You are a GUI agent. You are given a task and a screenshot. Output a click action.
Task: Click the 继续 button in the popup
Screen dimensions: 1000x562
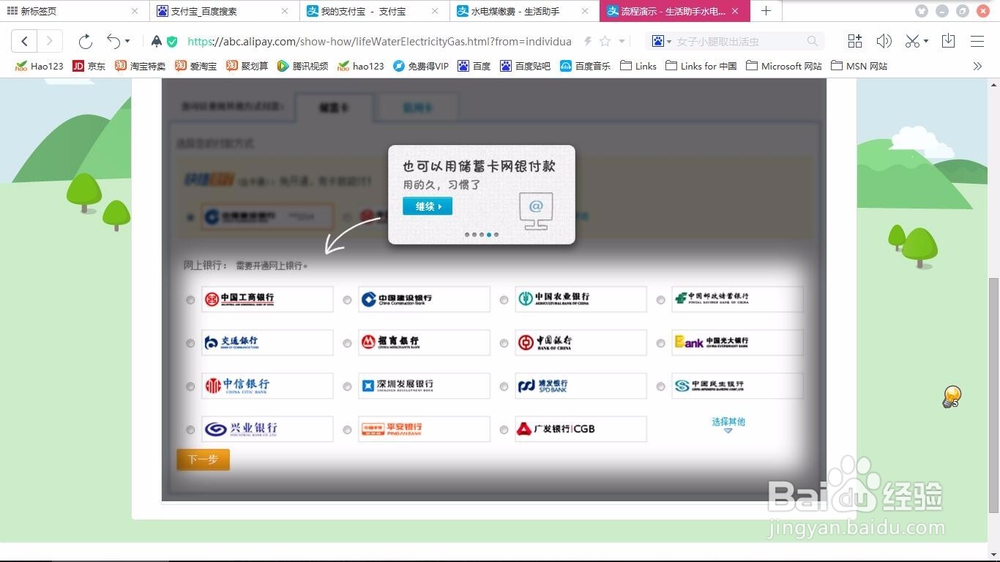coord(427,206)
